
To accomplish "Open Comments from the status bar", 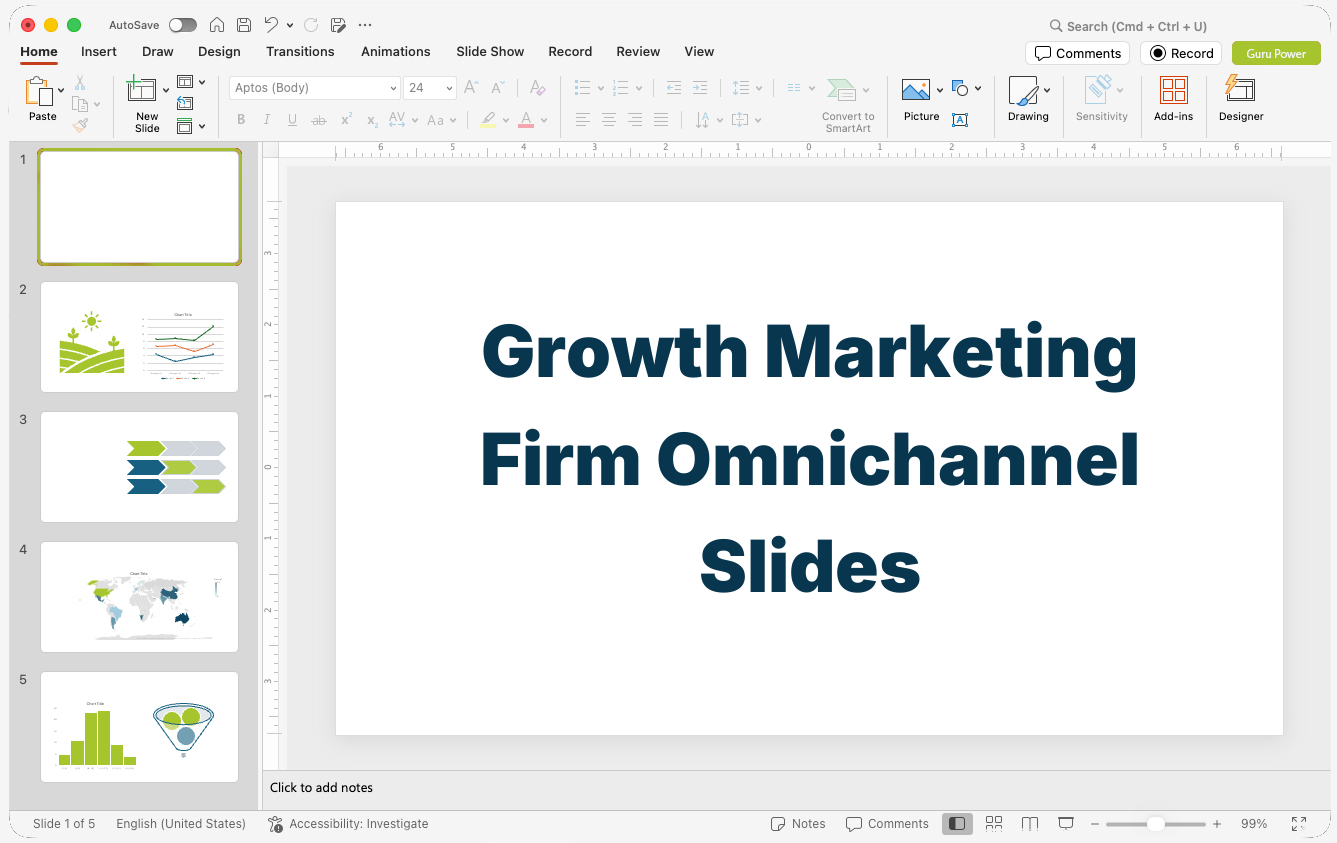I will pyautogui.click(x=887, y=824).
